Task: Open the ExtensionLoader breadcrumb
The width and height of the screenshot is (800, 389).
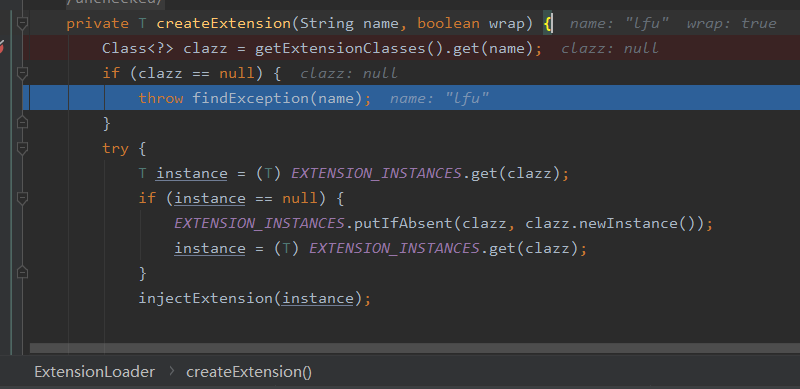Action: [94, 372]
